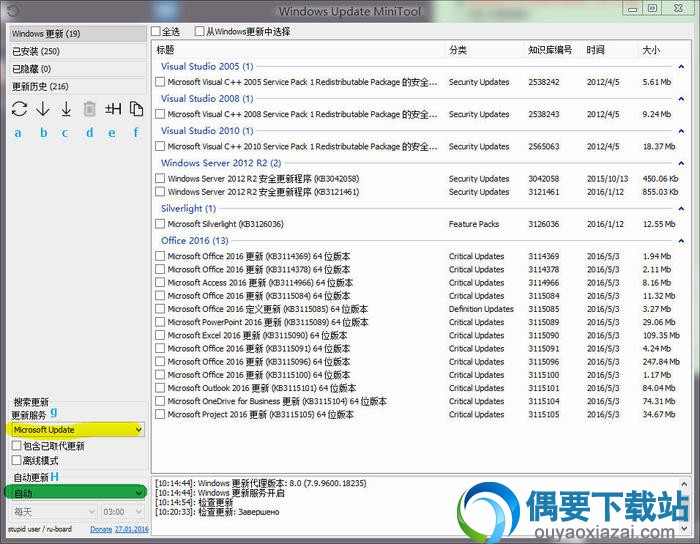Open the Microsoft Update service dropdown
700x544 pixels.
(76, 430)
